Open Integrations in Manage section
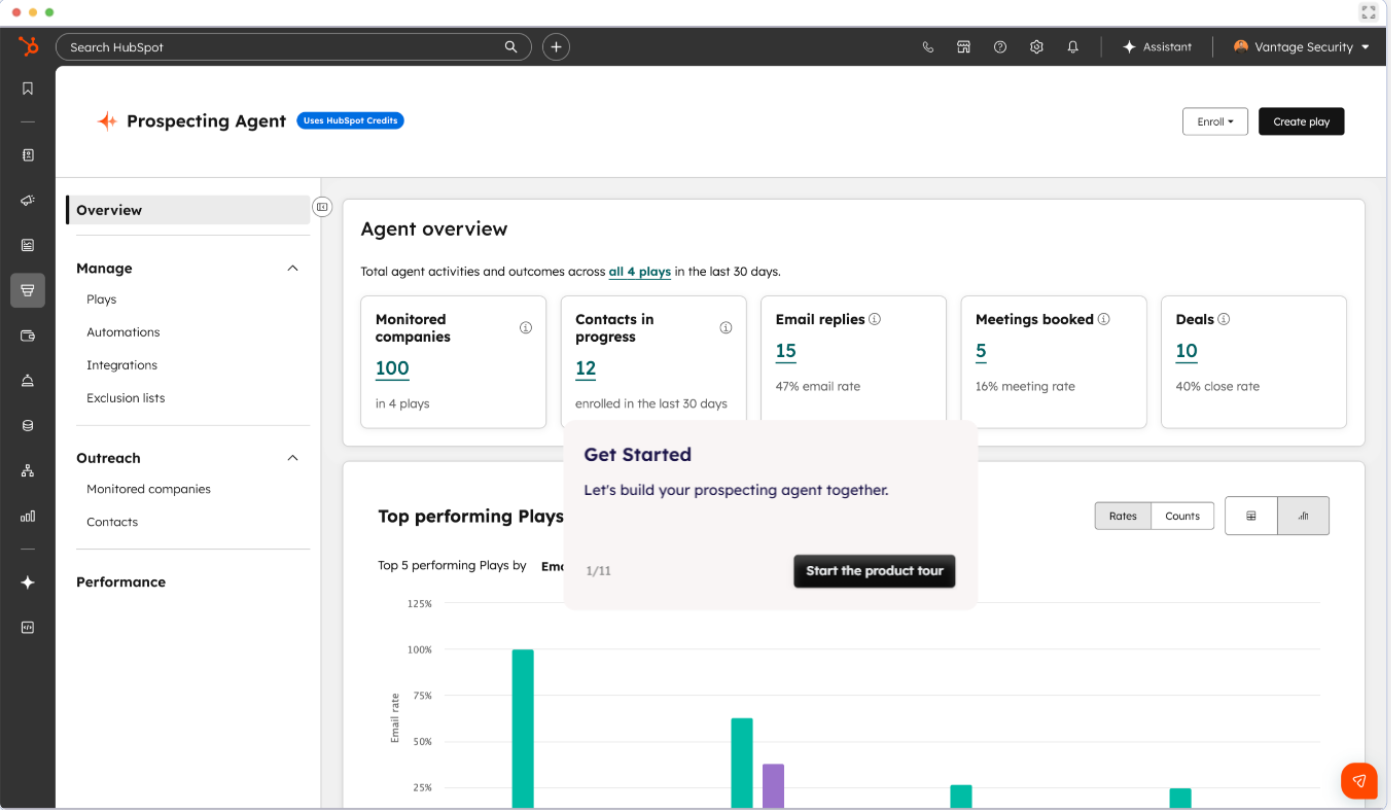Viewport: 1391px width, 810px height. [122, 365]
